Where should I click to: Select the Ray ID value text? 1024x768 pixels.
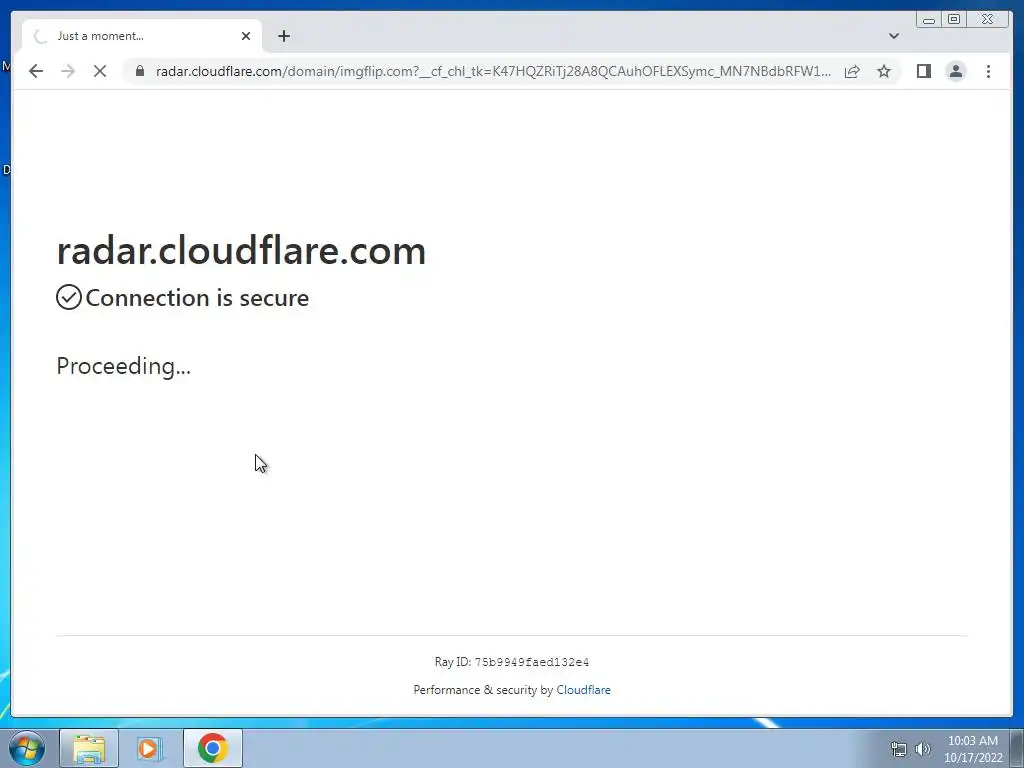[532, 662]
